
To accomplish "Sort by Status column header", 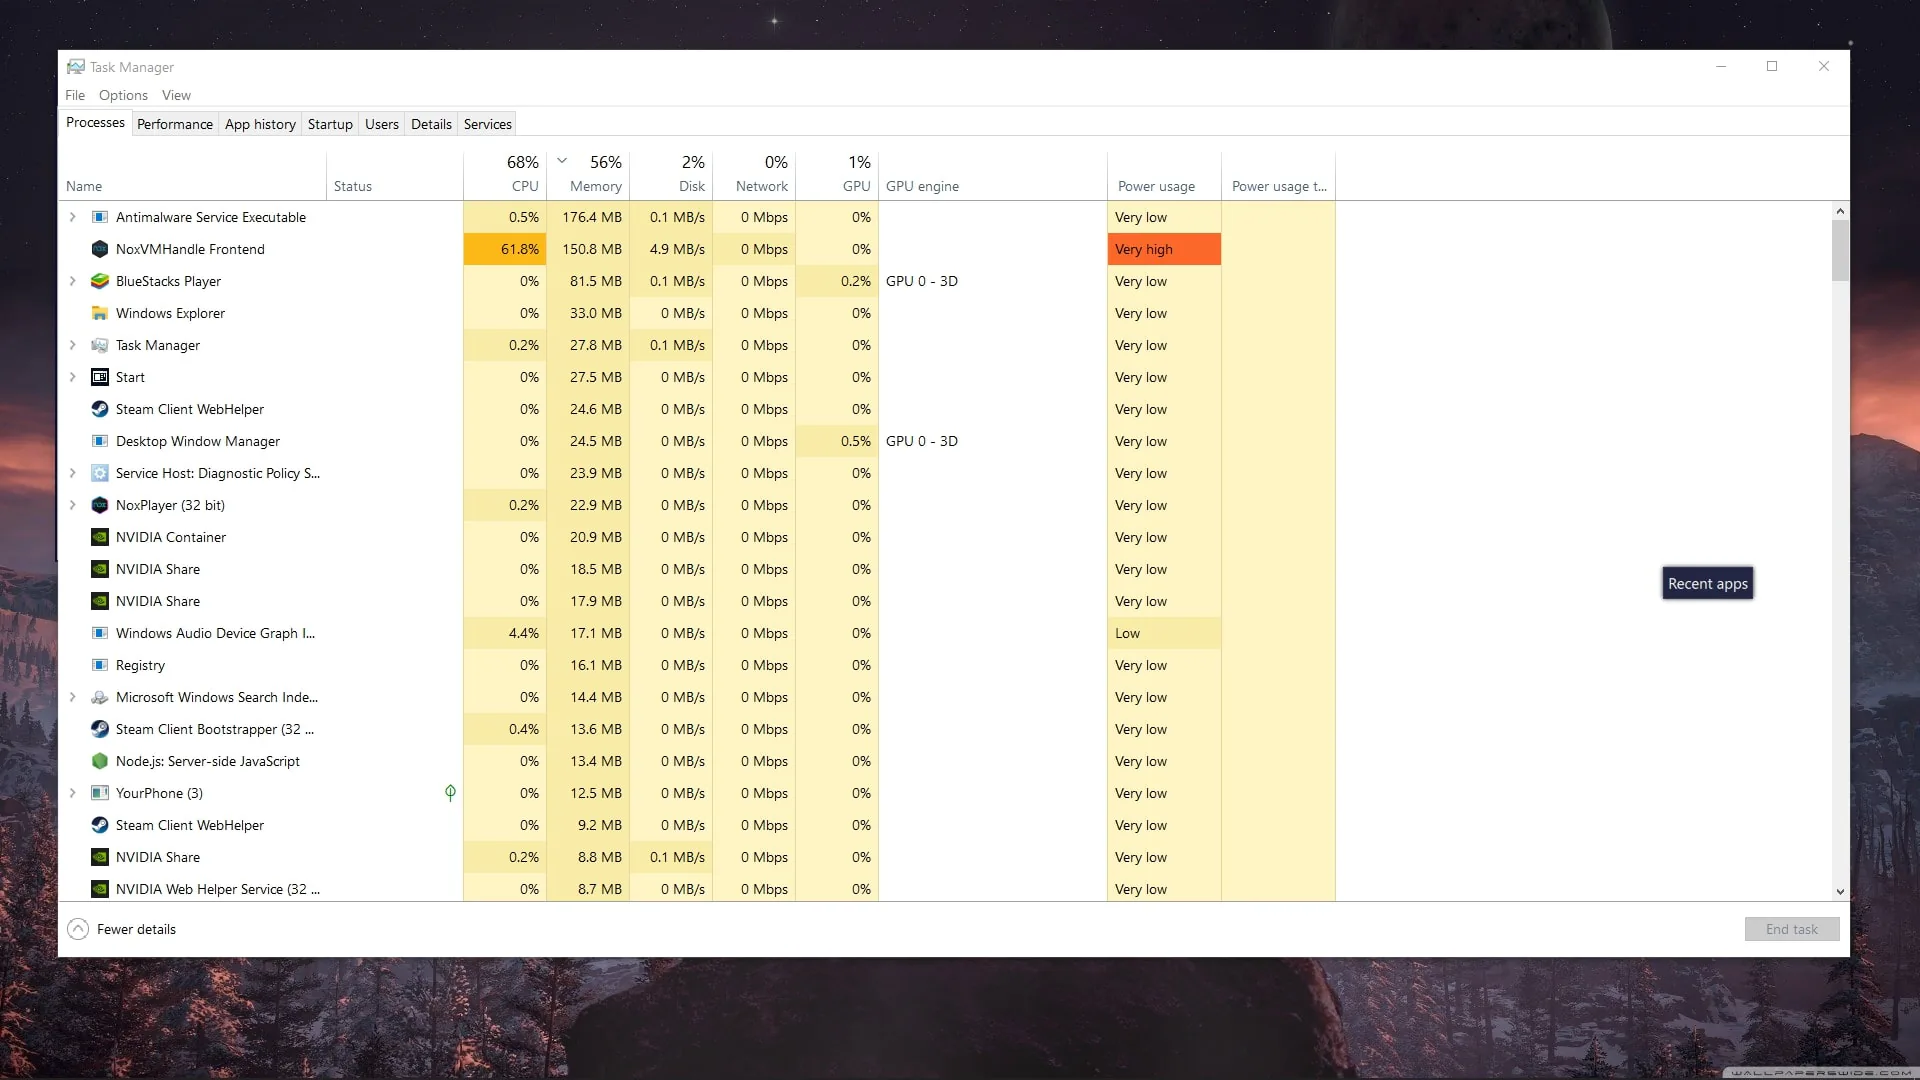I will pos(395,174).
